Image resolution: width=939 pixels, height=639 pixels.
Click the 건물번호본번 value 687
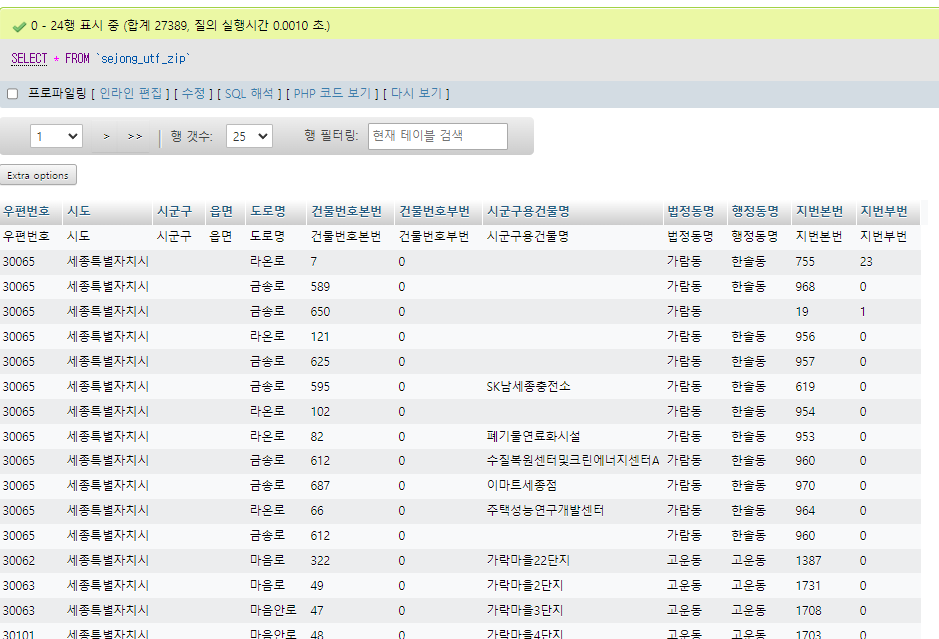click(320, 486)
